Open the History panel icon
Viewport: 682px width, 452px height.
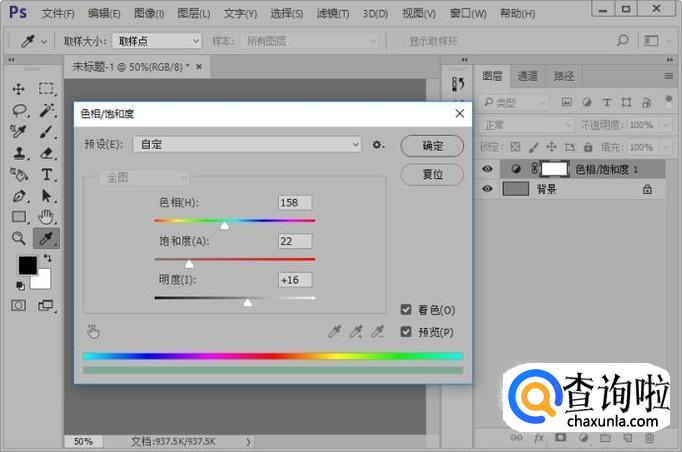click(457, 84)
